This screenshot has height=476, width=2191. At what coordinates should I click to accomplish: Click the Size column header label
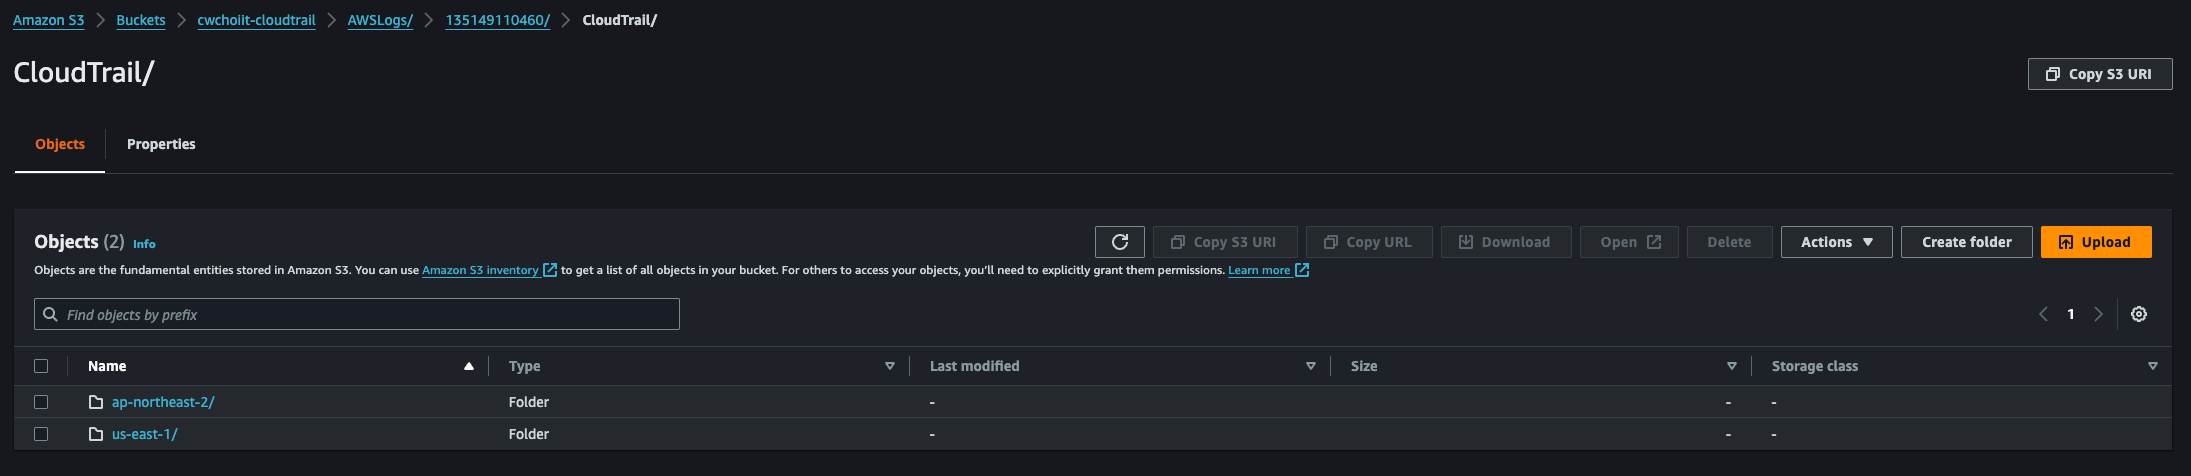click(1364, 366)
